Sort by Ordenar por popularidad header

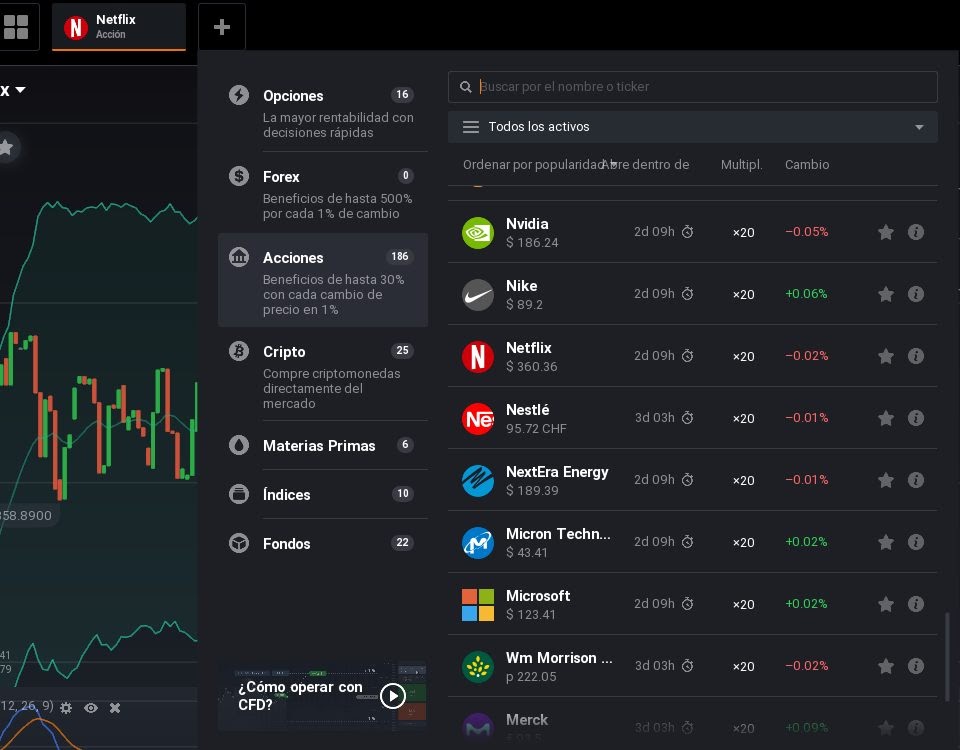534,165
